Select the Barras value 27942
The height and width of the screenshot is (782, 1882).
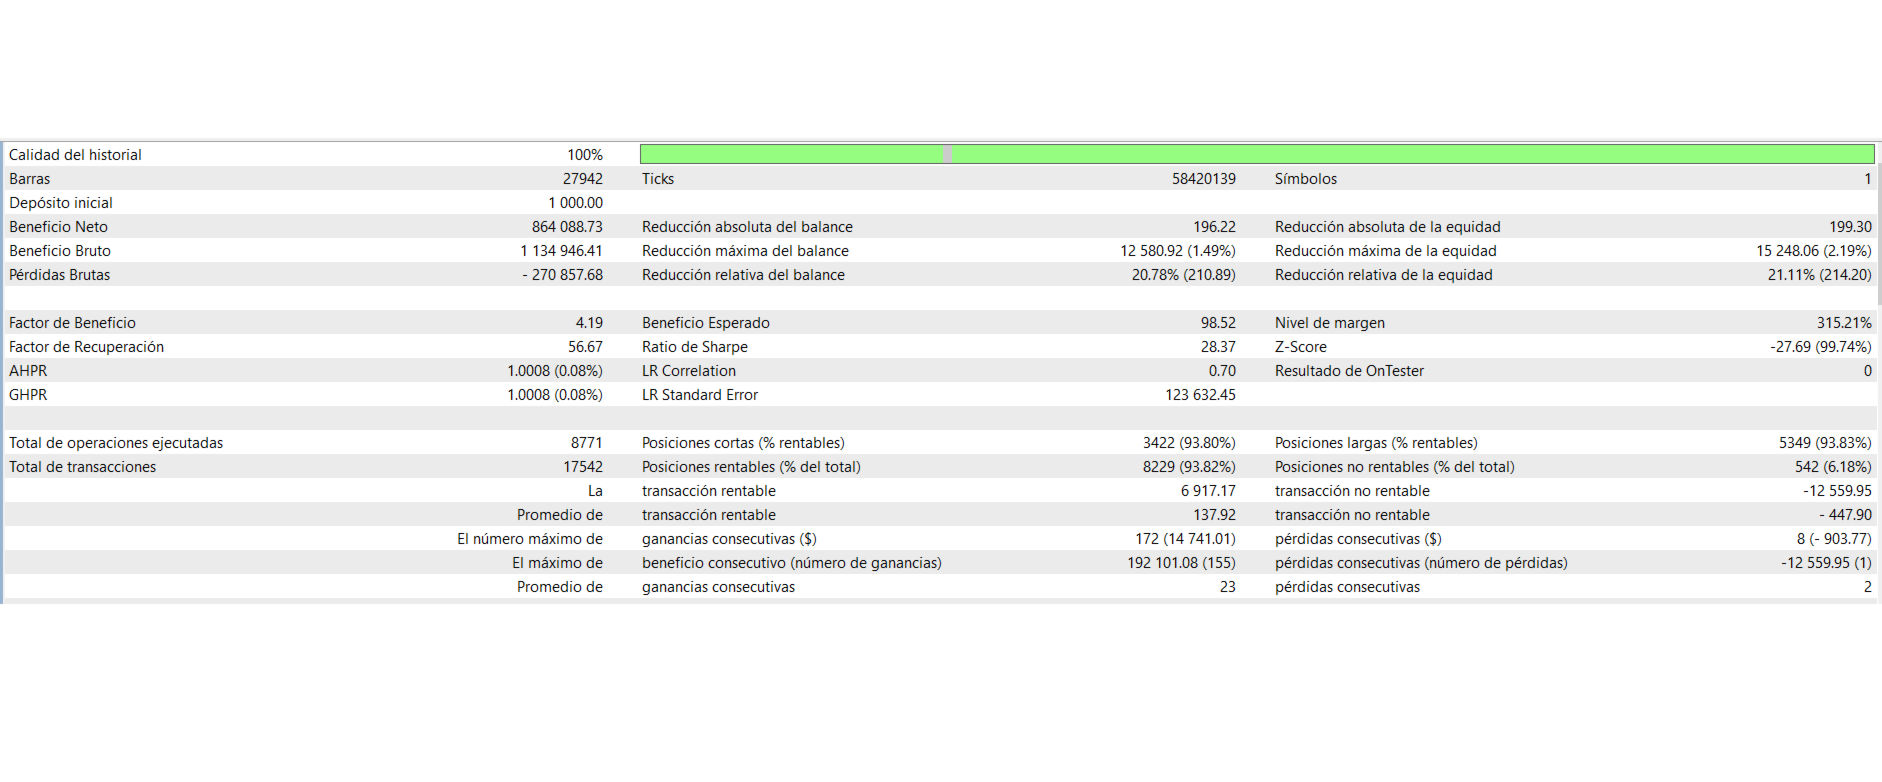[583, 179]
